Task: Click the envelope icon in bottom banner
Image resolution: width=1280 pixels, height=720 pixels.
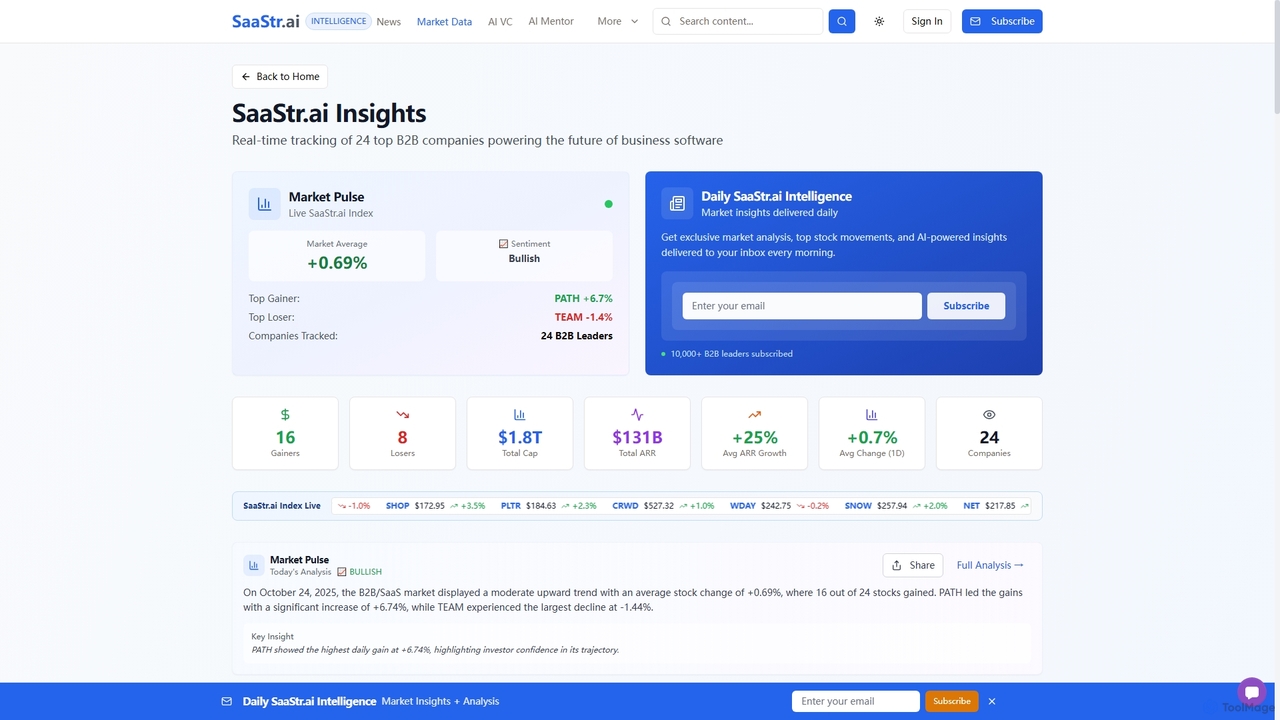Action: coord(226,701)
